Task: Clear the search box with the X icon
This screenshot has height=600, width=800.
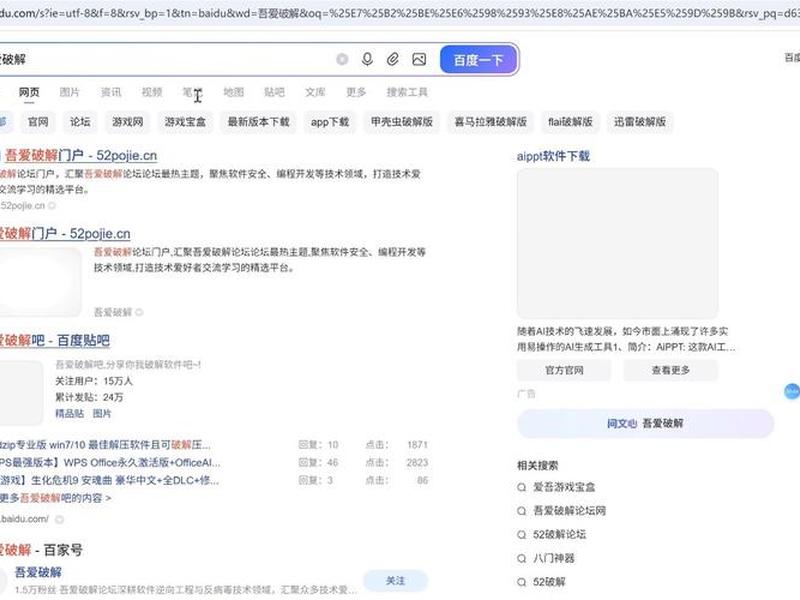Action: pos(342,60)
